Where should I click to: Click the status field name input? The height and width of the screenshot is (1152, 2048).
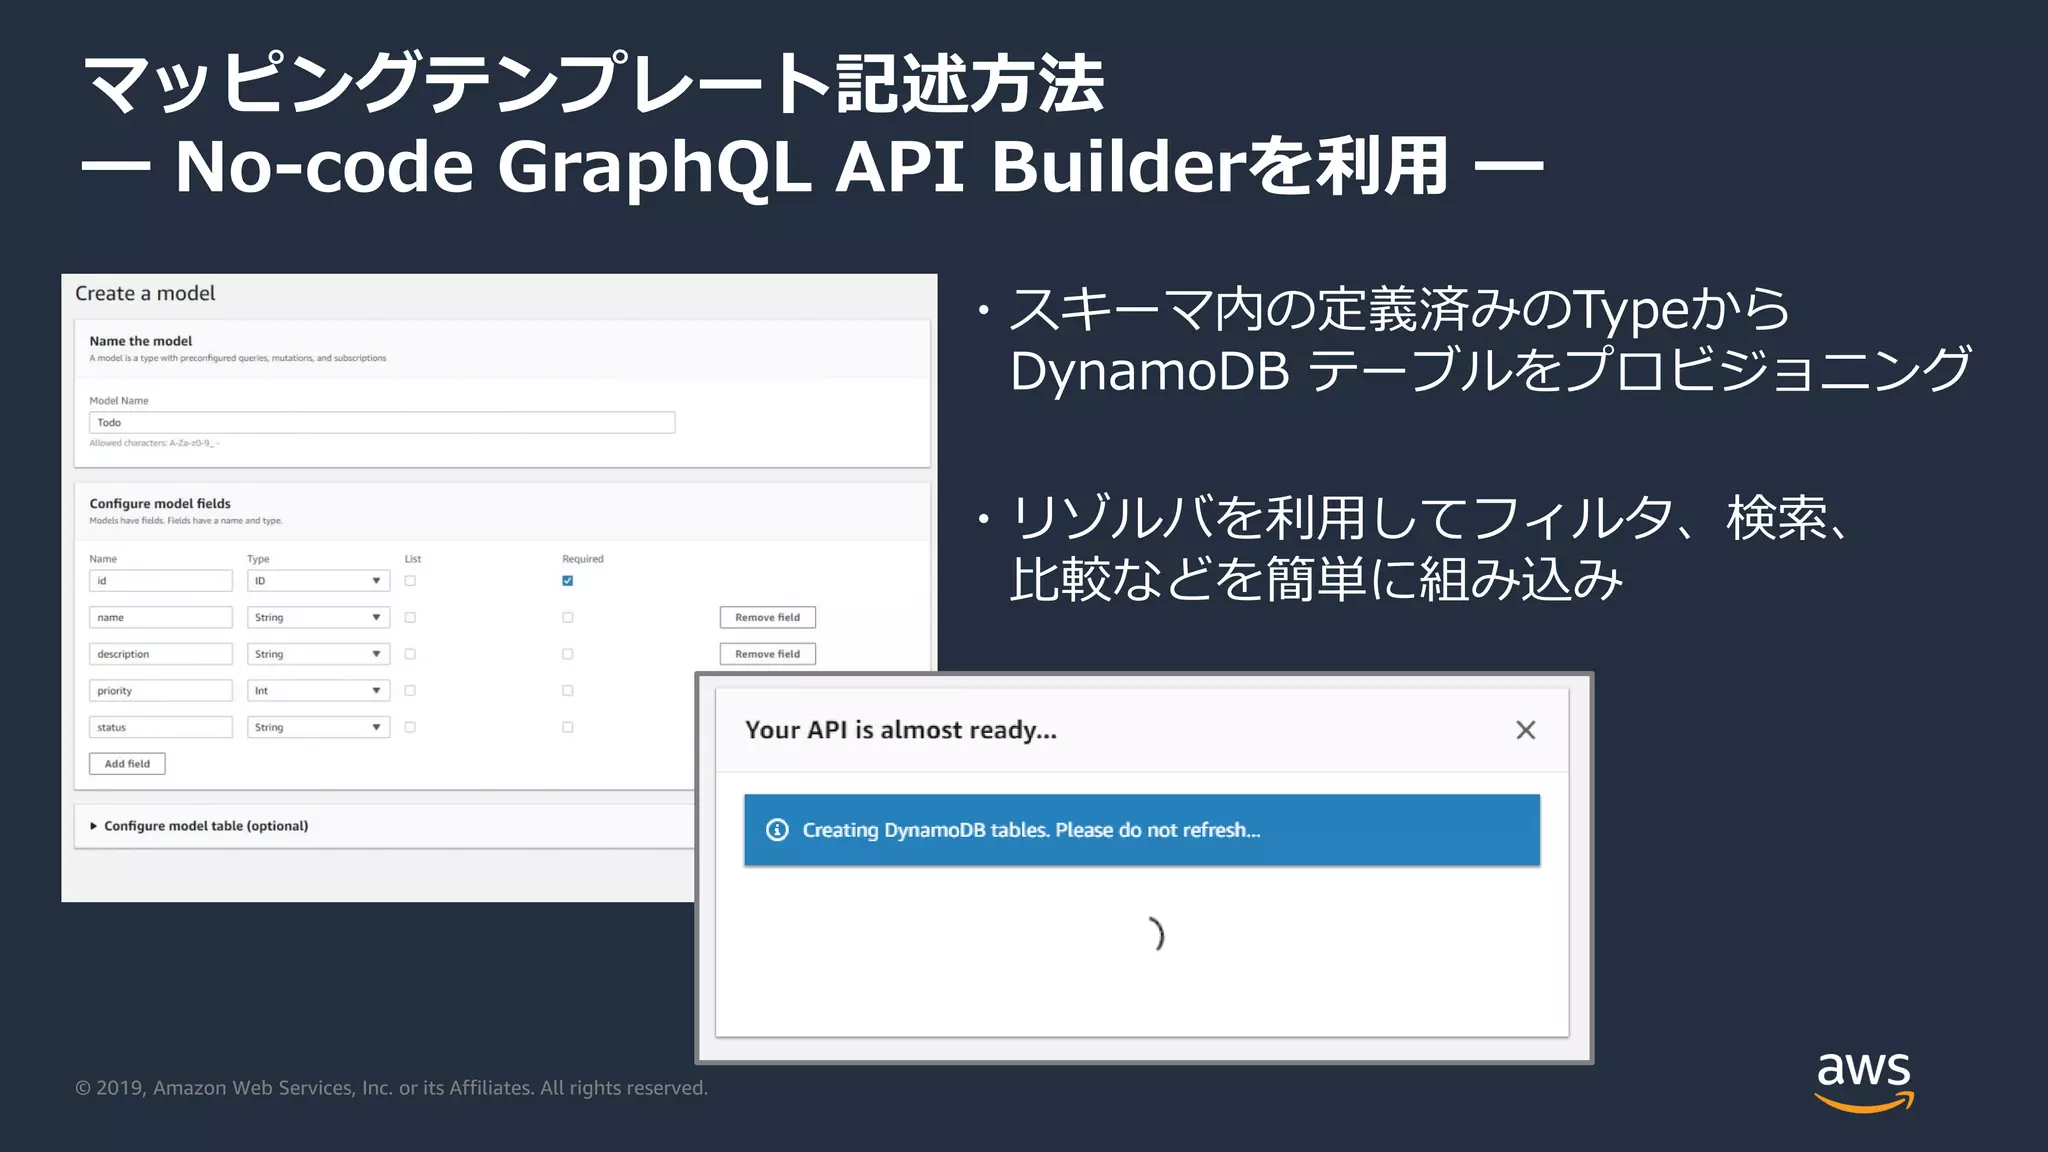pyautogui.click(x=161, y=727)
